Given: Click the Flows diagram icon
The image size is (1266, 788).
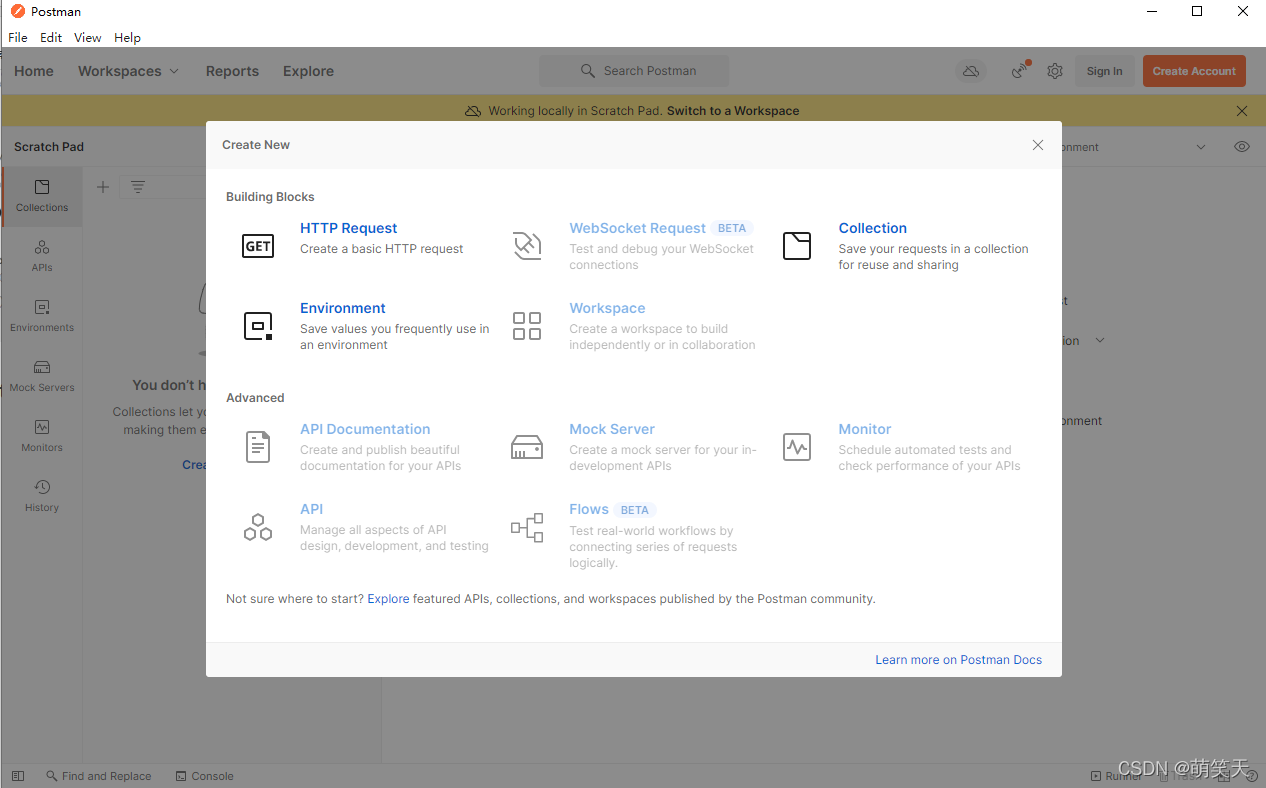Looking at the screenshot, I should pos(527,527).
